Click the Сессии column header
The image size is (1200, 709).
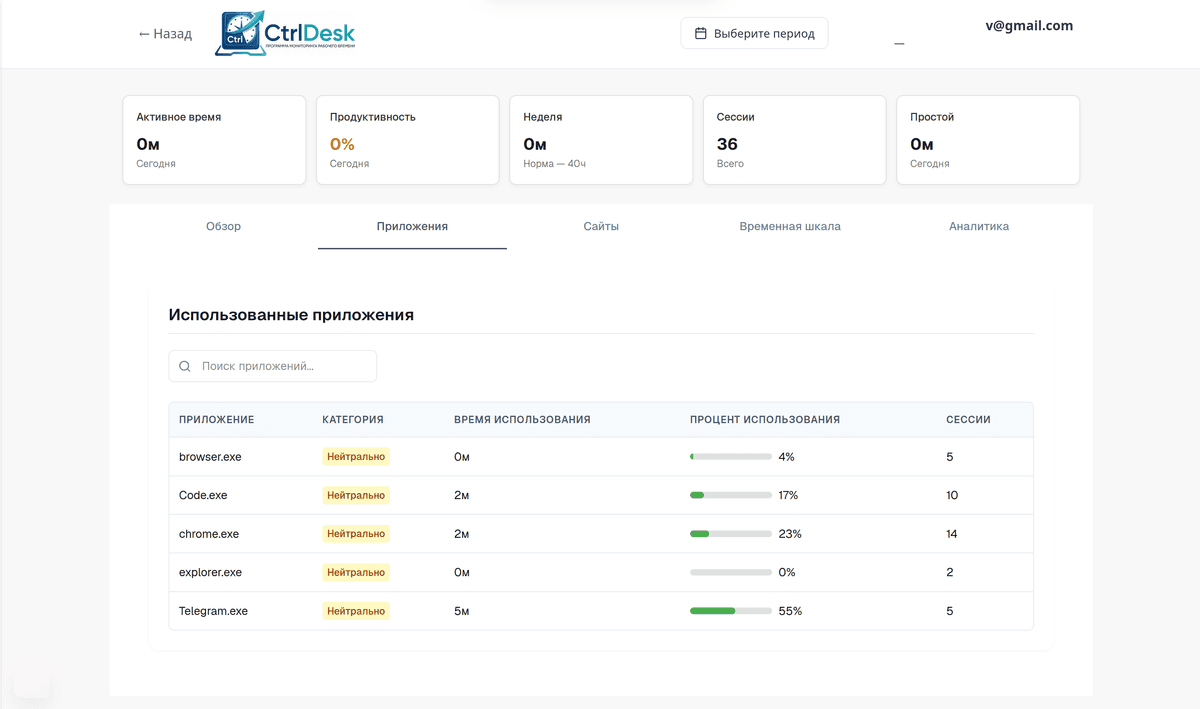click(x=968, y=420)
